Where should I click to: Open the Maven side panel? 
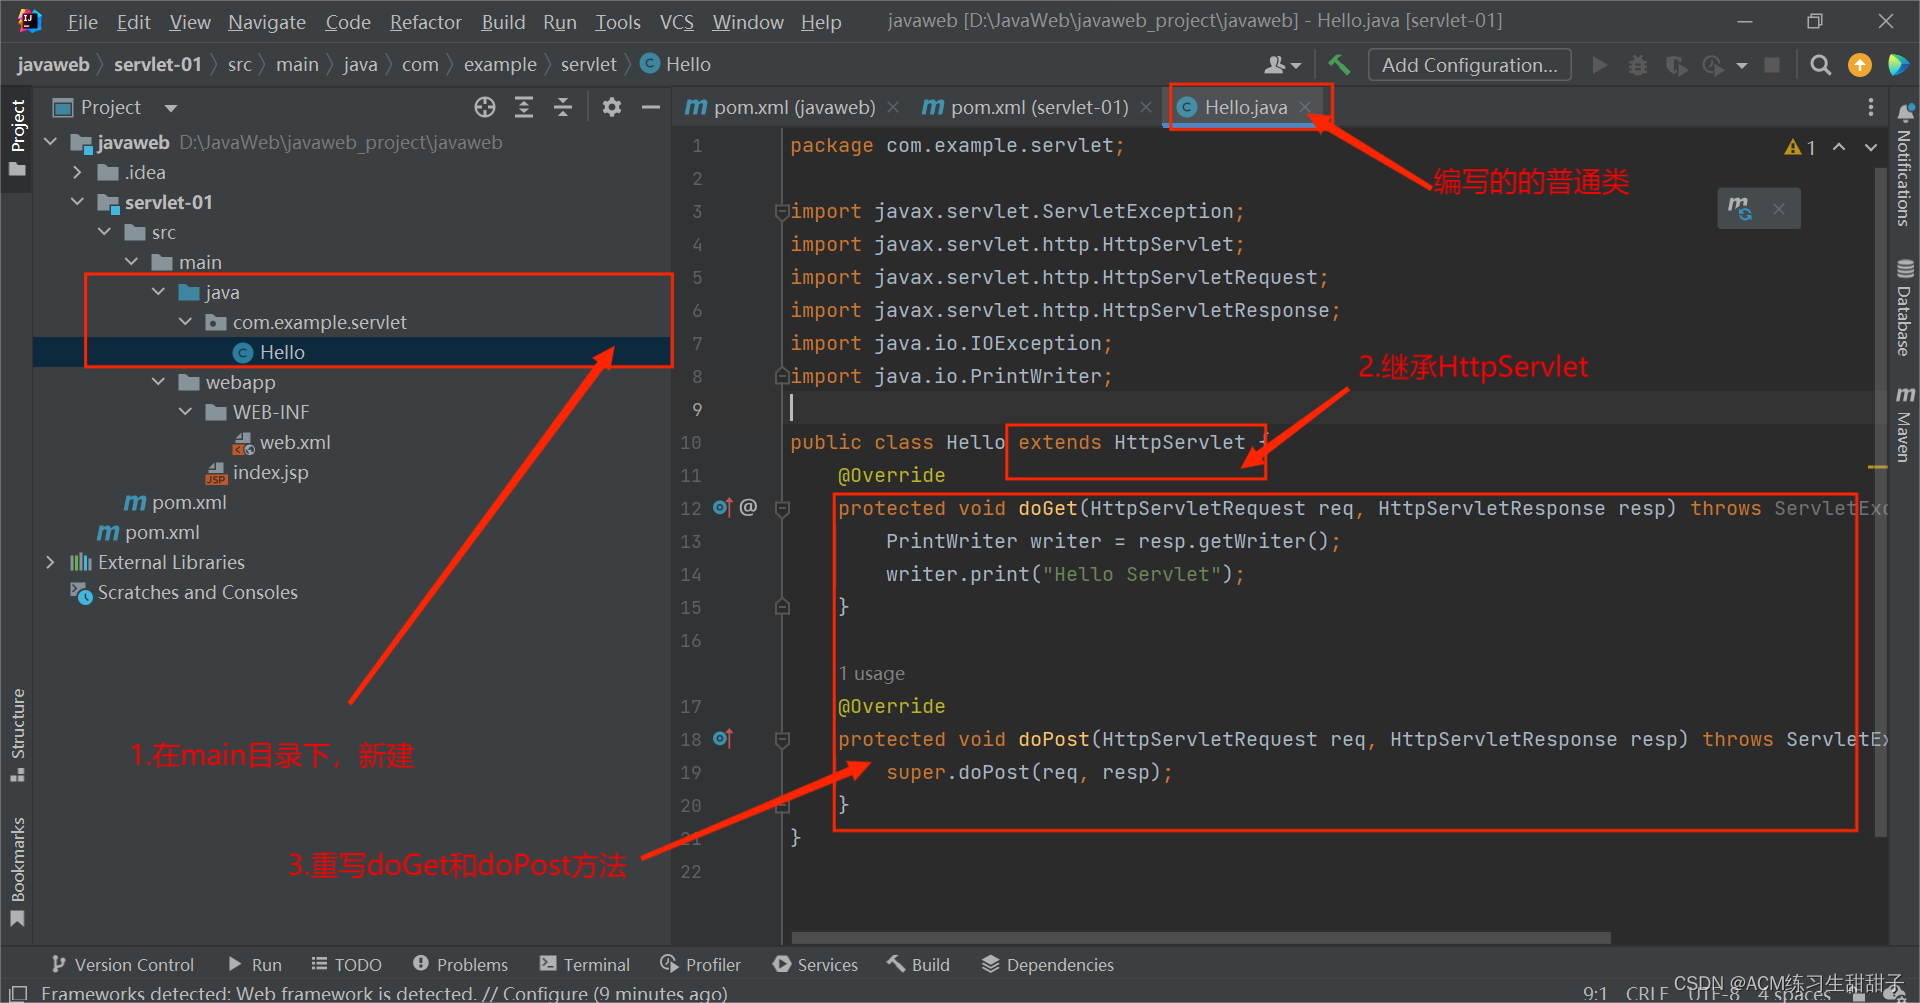tap(1904, 423)
